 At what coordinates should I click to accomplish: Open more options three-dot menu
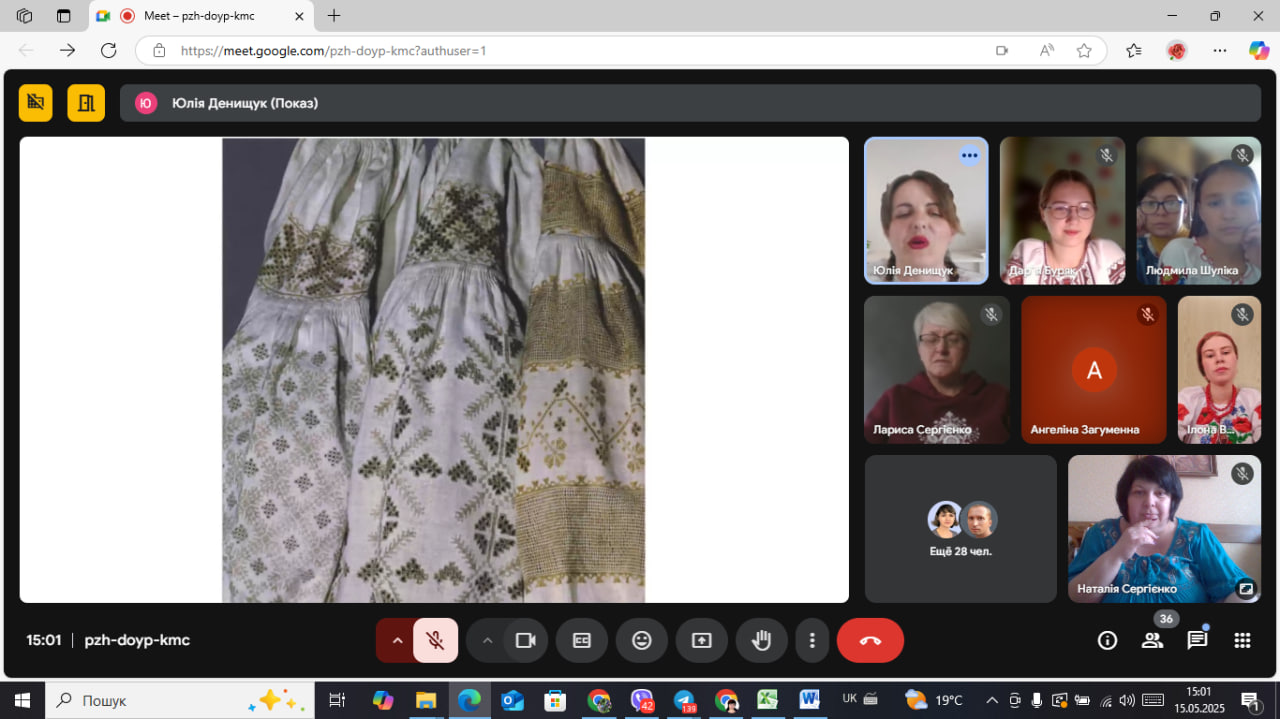click(812, 640)
